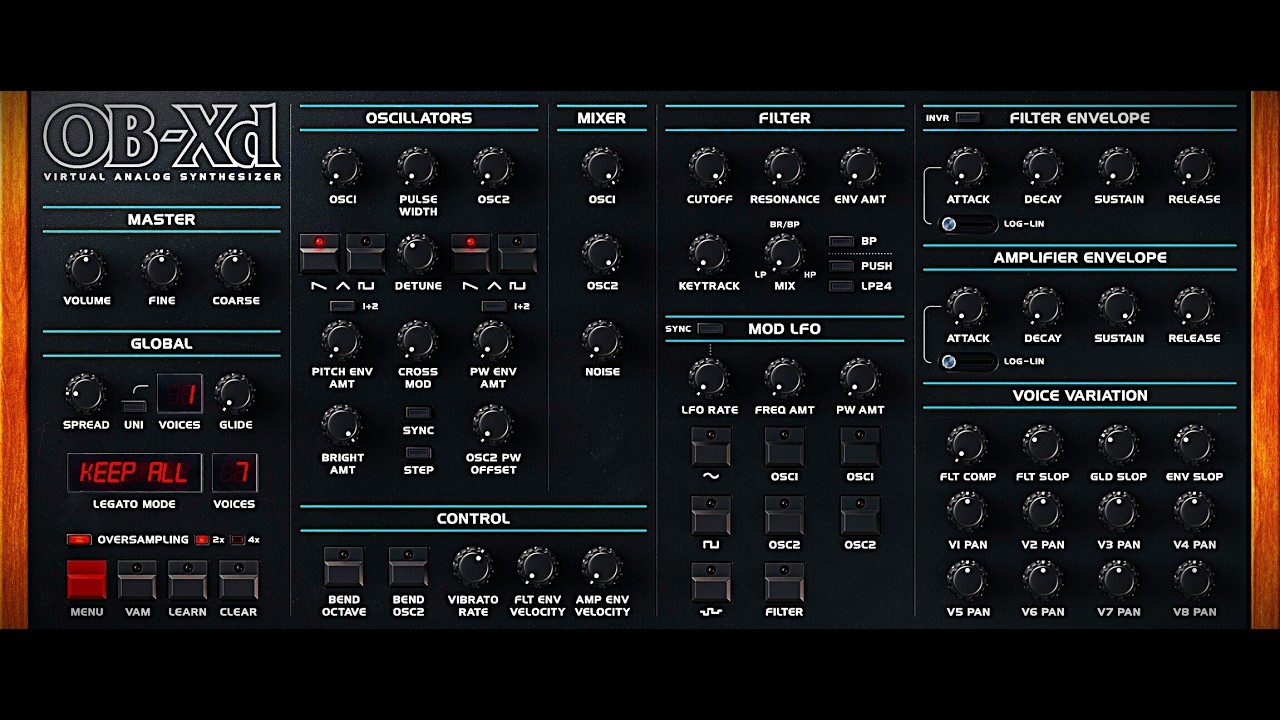The height and width of the screenshot is (720, 1280).
Task: Open the voices display beside LEGATO MODE
Action: pos(234,473)
